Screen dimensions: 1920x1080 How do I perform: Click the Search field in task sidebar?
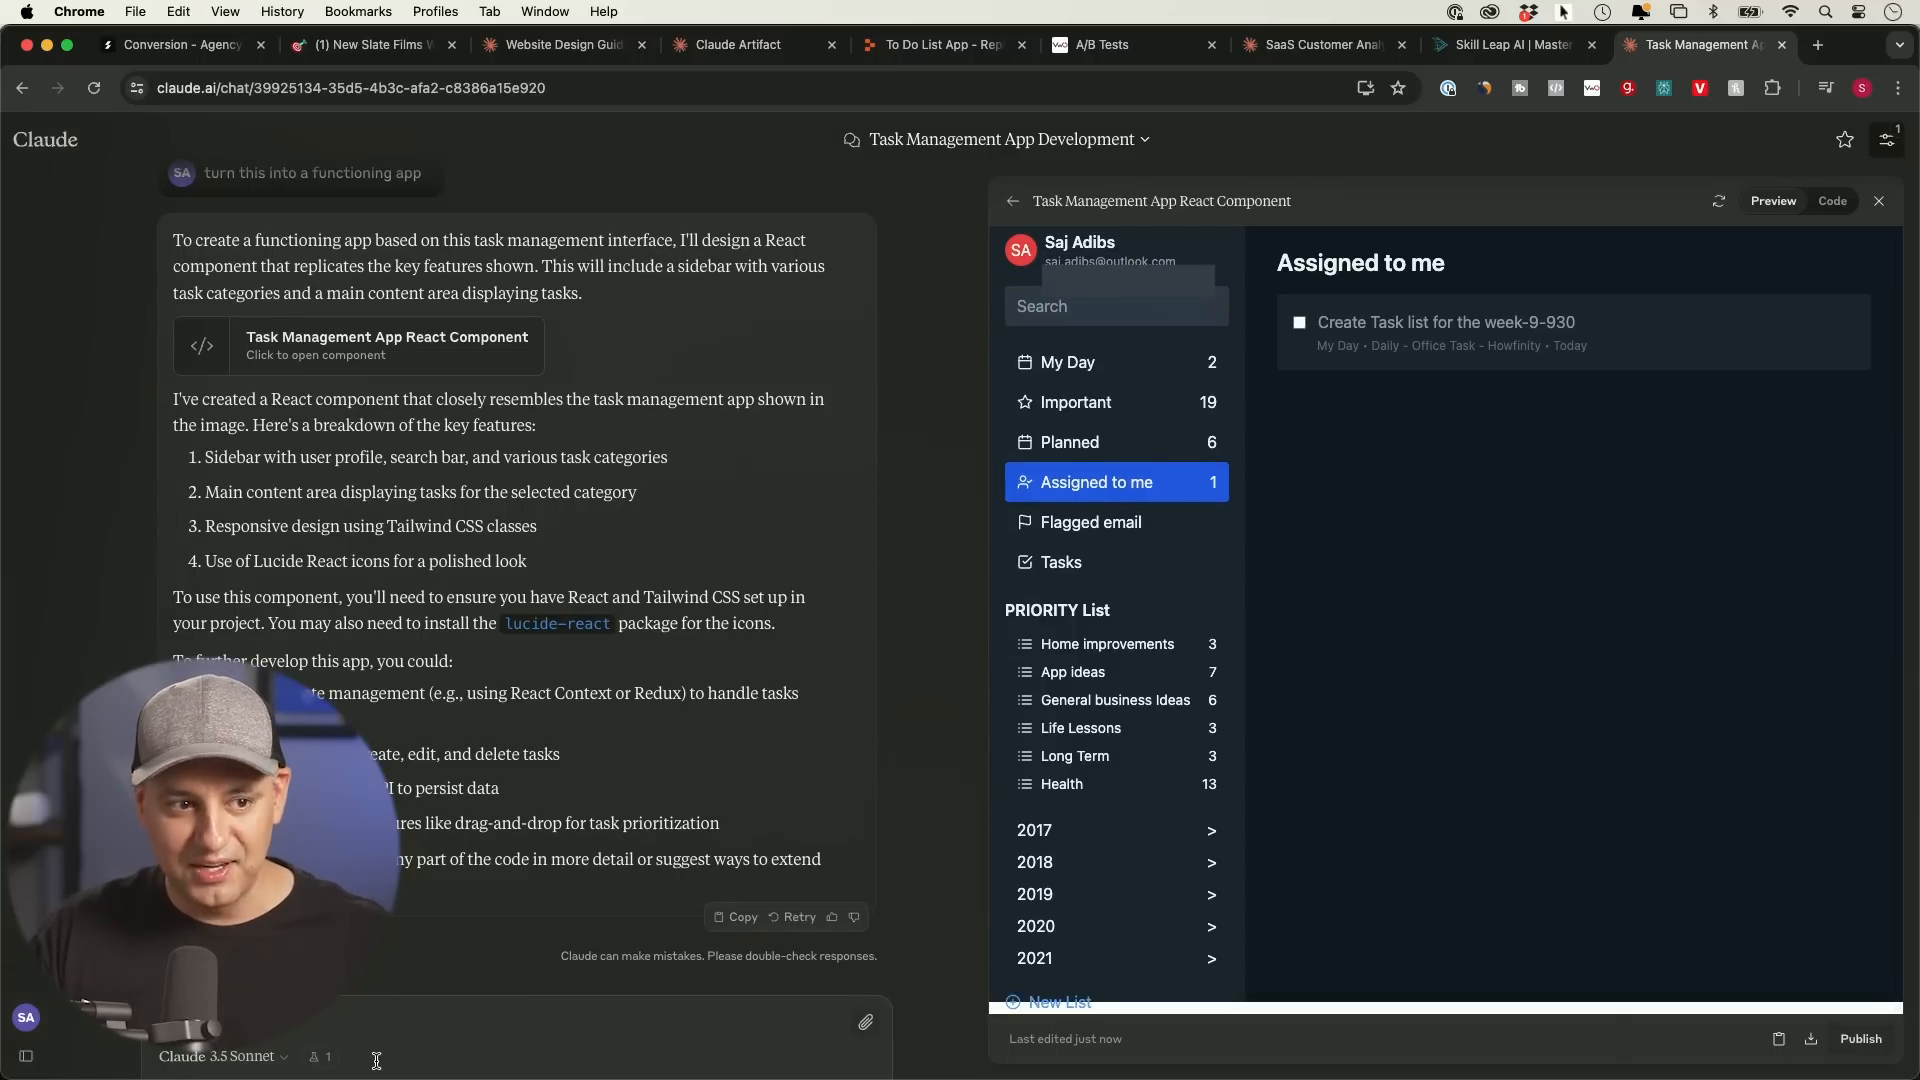1116,306
